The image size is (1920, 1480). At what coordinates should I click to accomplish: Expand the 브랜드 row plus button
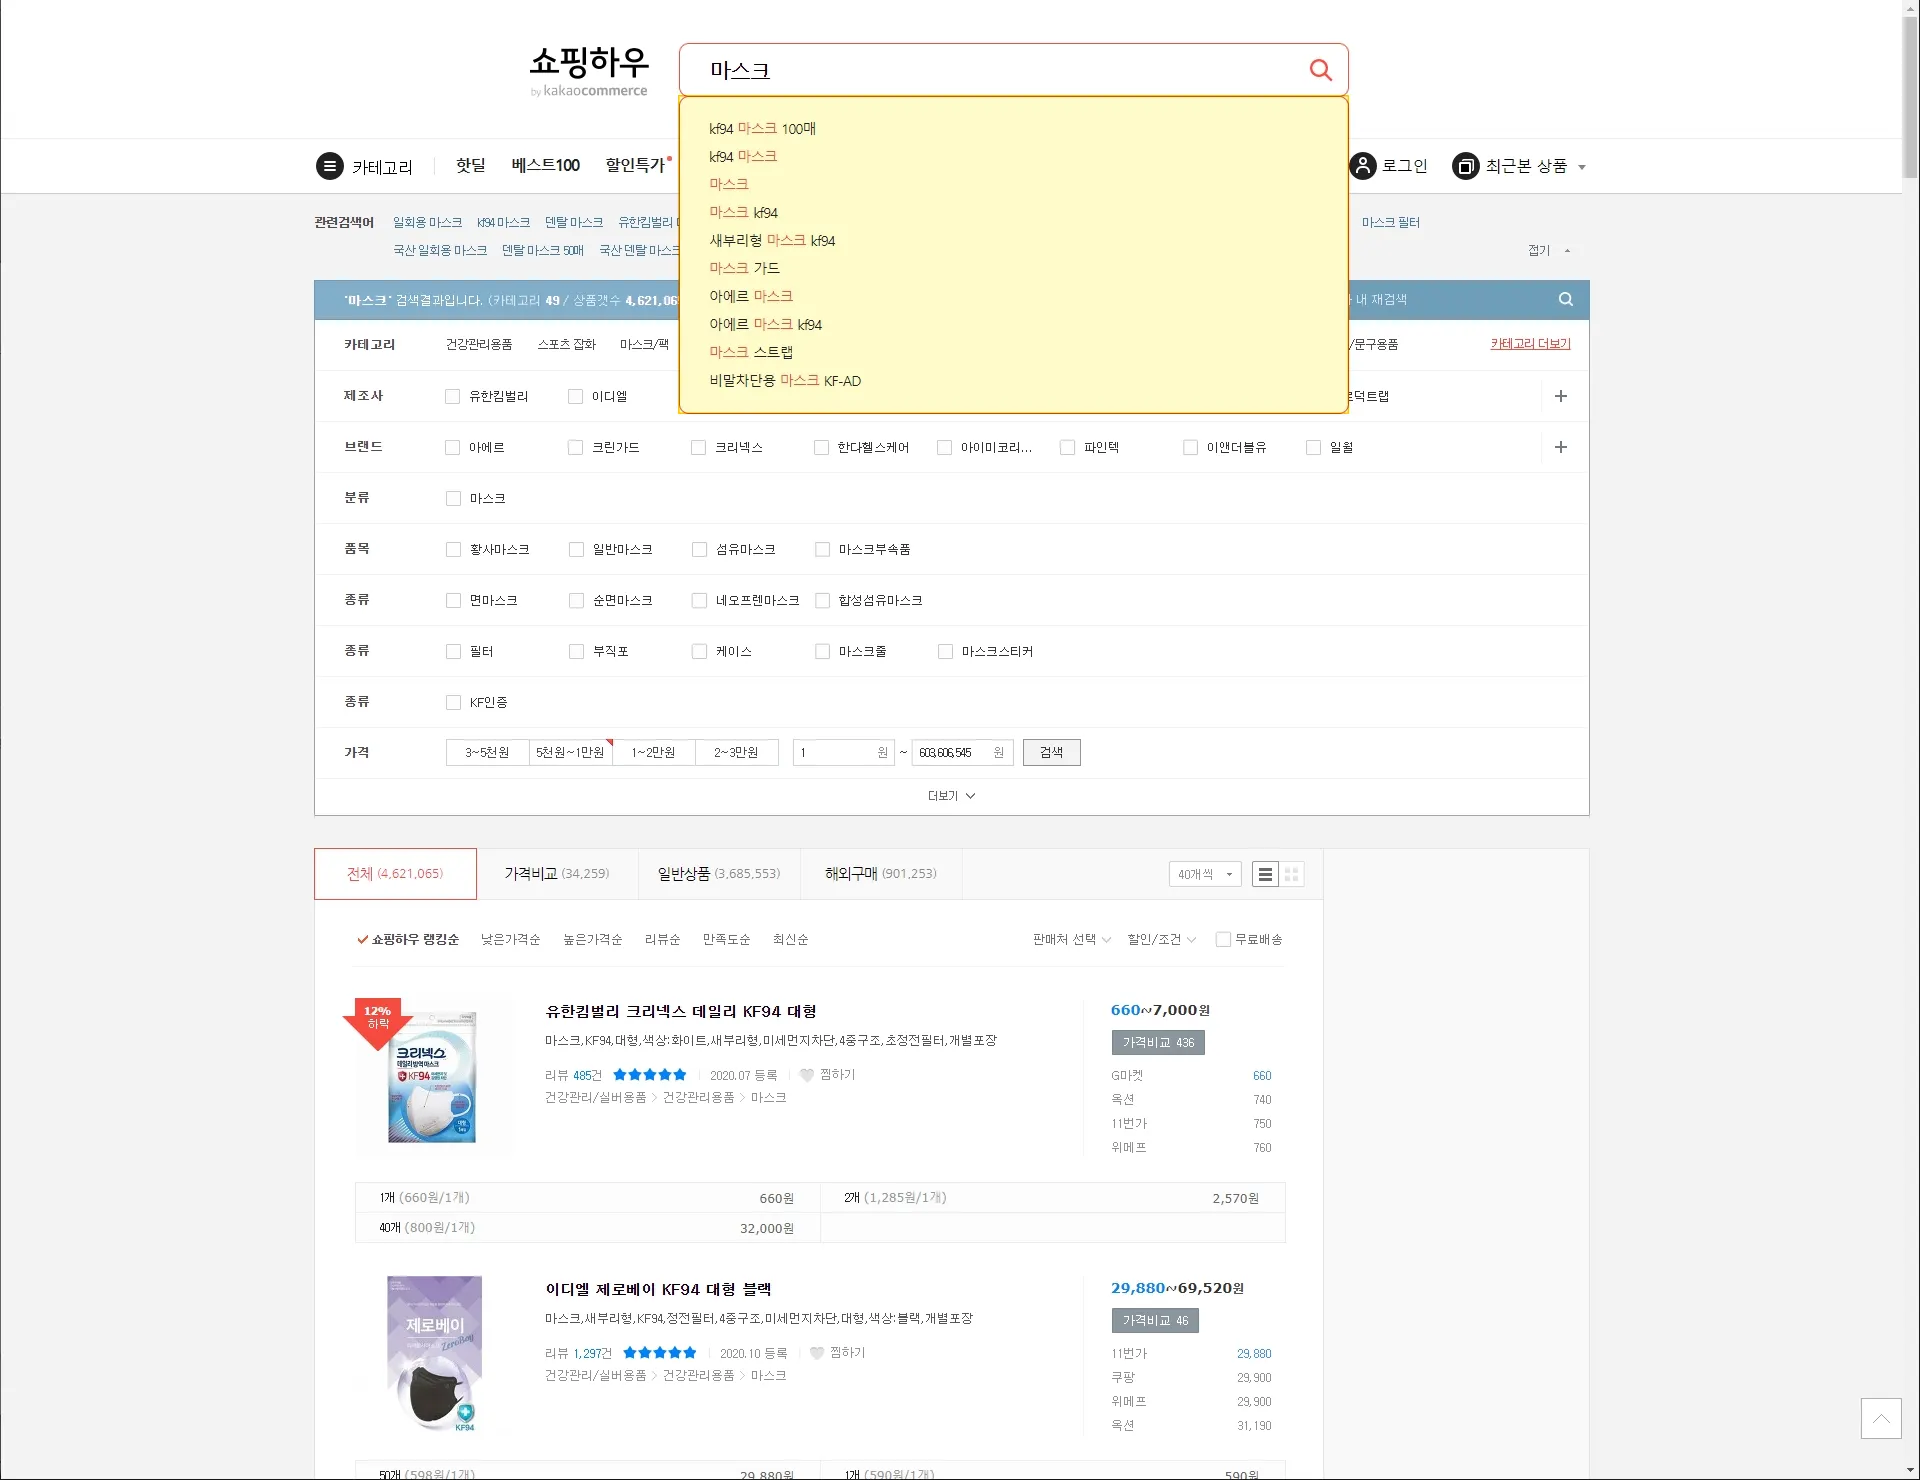point(1560,447)
